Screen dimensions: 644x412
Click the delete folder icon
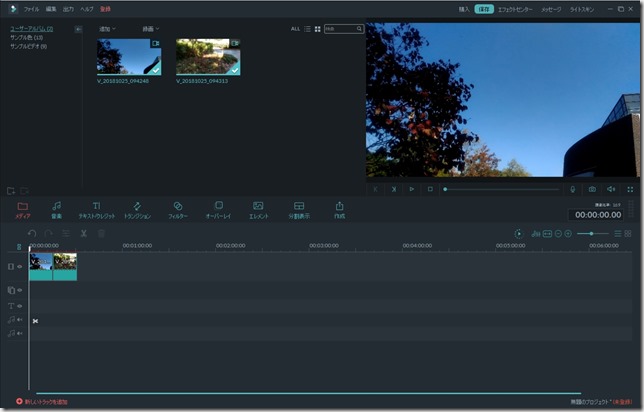[x=24, y=191]
